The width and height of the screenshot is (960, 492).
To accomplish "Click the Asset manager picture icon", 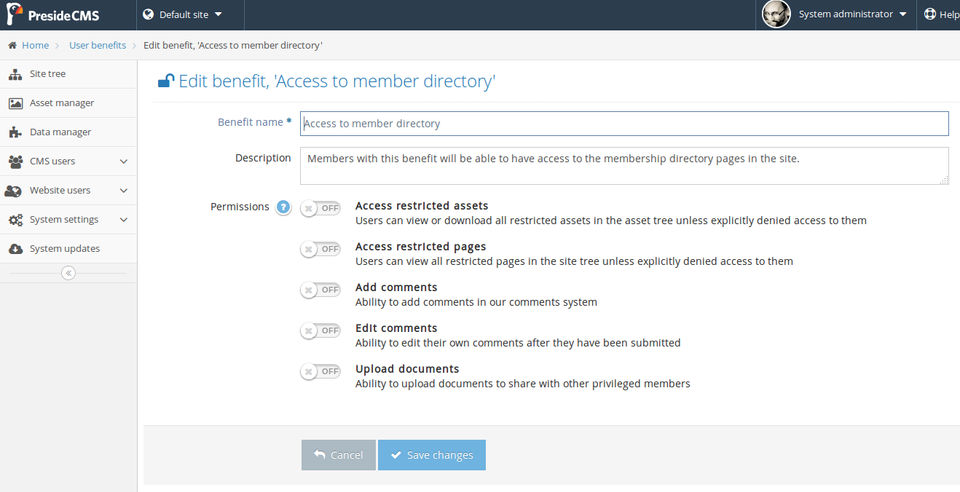I will click(15, 103).
